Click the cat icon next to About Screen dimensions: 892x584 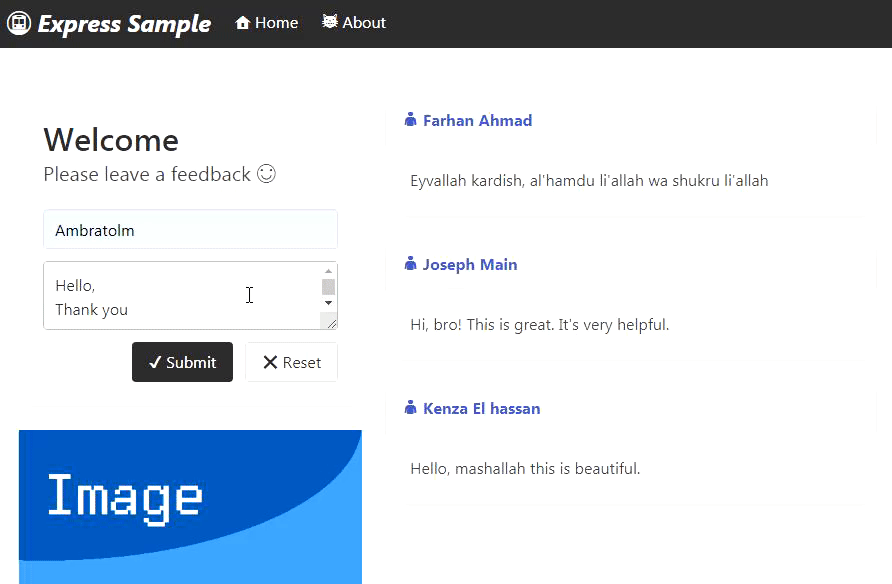330,22
